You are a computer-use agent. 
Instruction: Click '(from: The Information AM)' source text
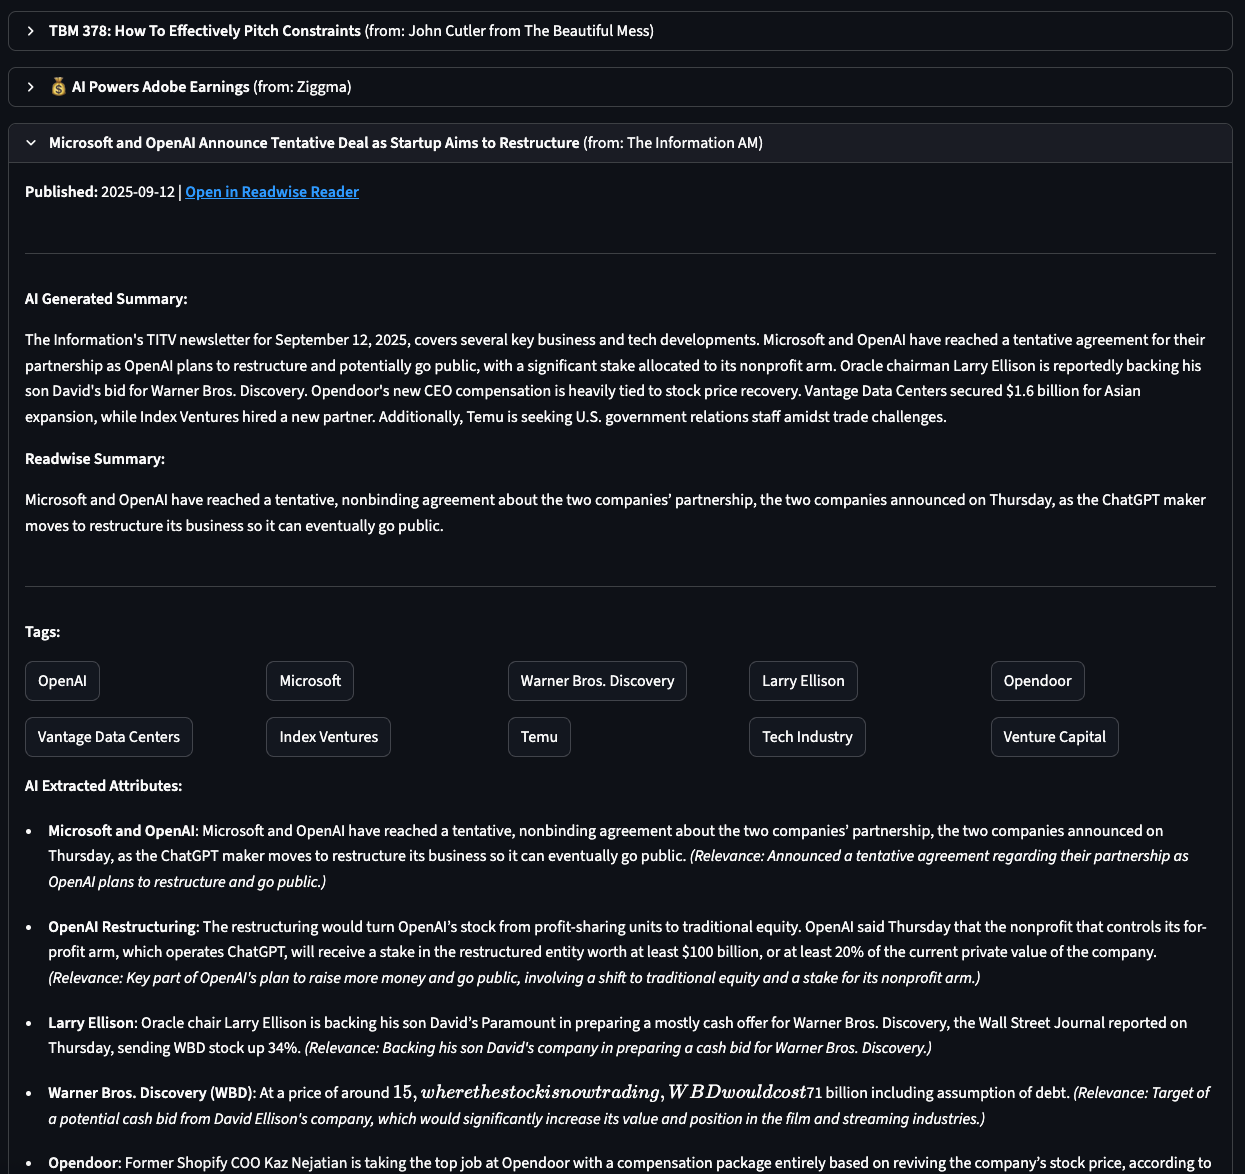pyautogui.click(x=673, y=143)
